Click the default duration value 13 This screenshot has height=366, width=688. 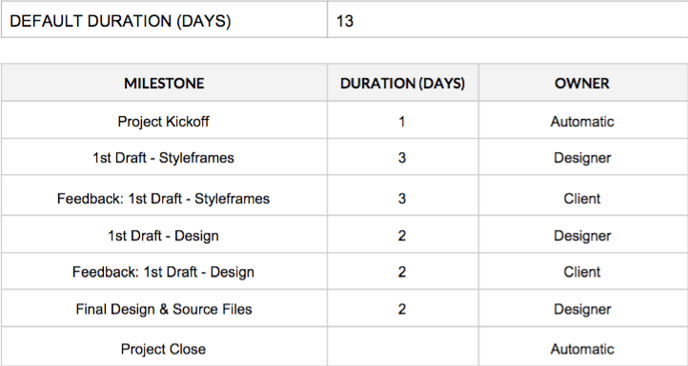345,21
